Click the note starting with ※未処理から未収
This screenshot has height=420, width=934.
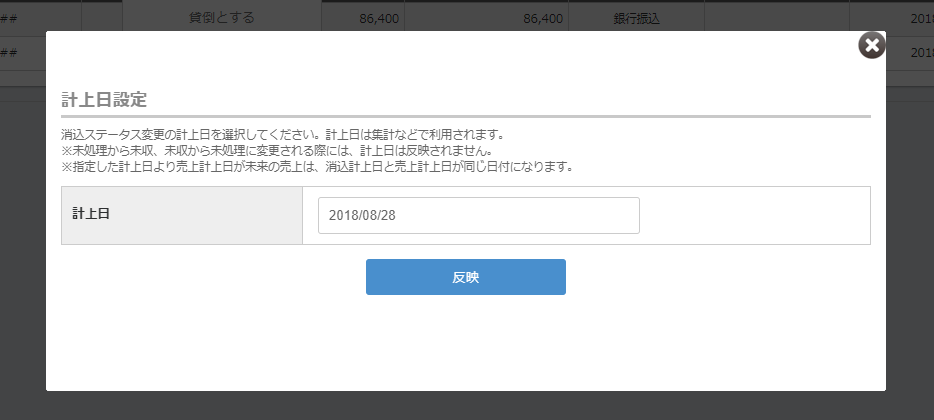[276, 150]
